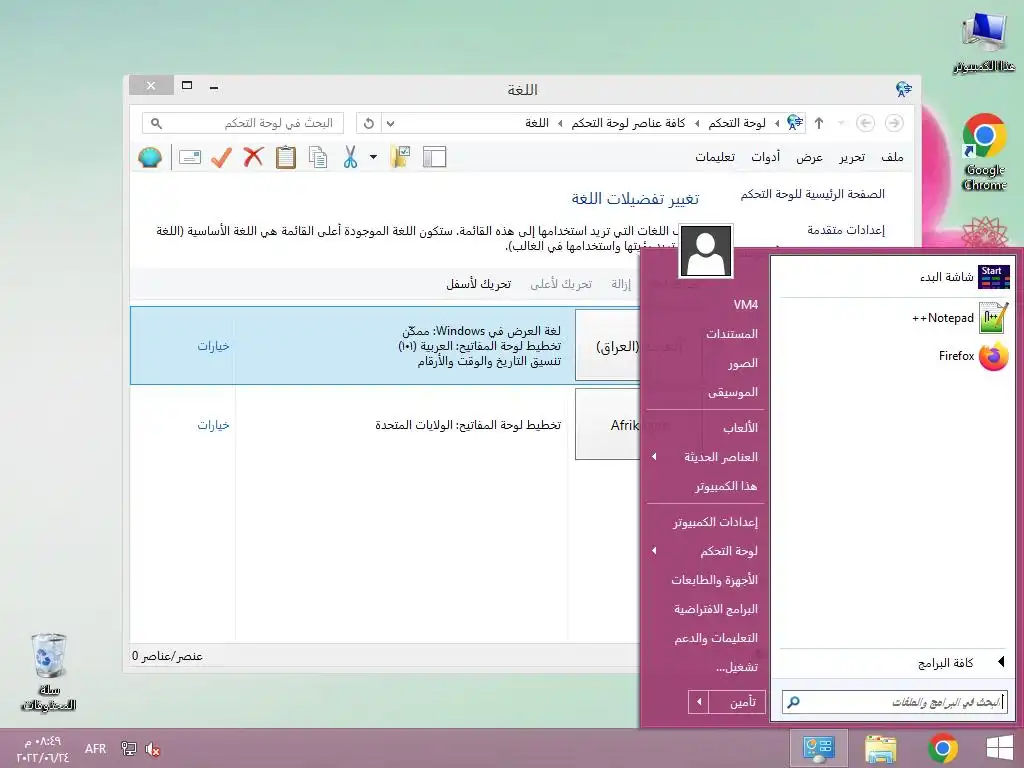Screen dimensions: 1024x768
Task: Open This PC (هذا الكمبيوتر) in start menu
Action: [x=726, y=487]
